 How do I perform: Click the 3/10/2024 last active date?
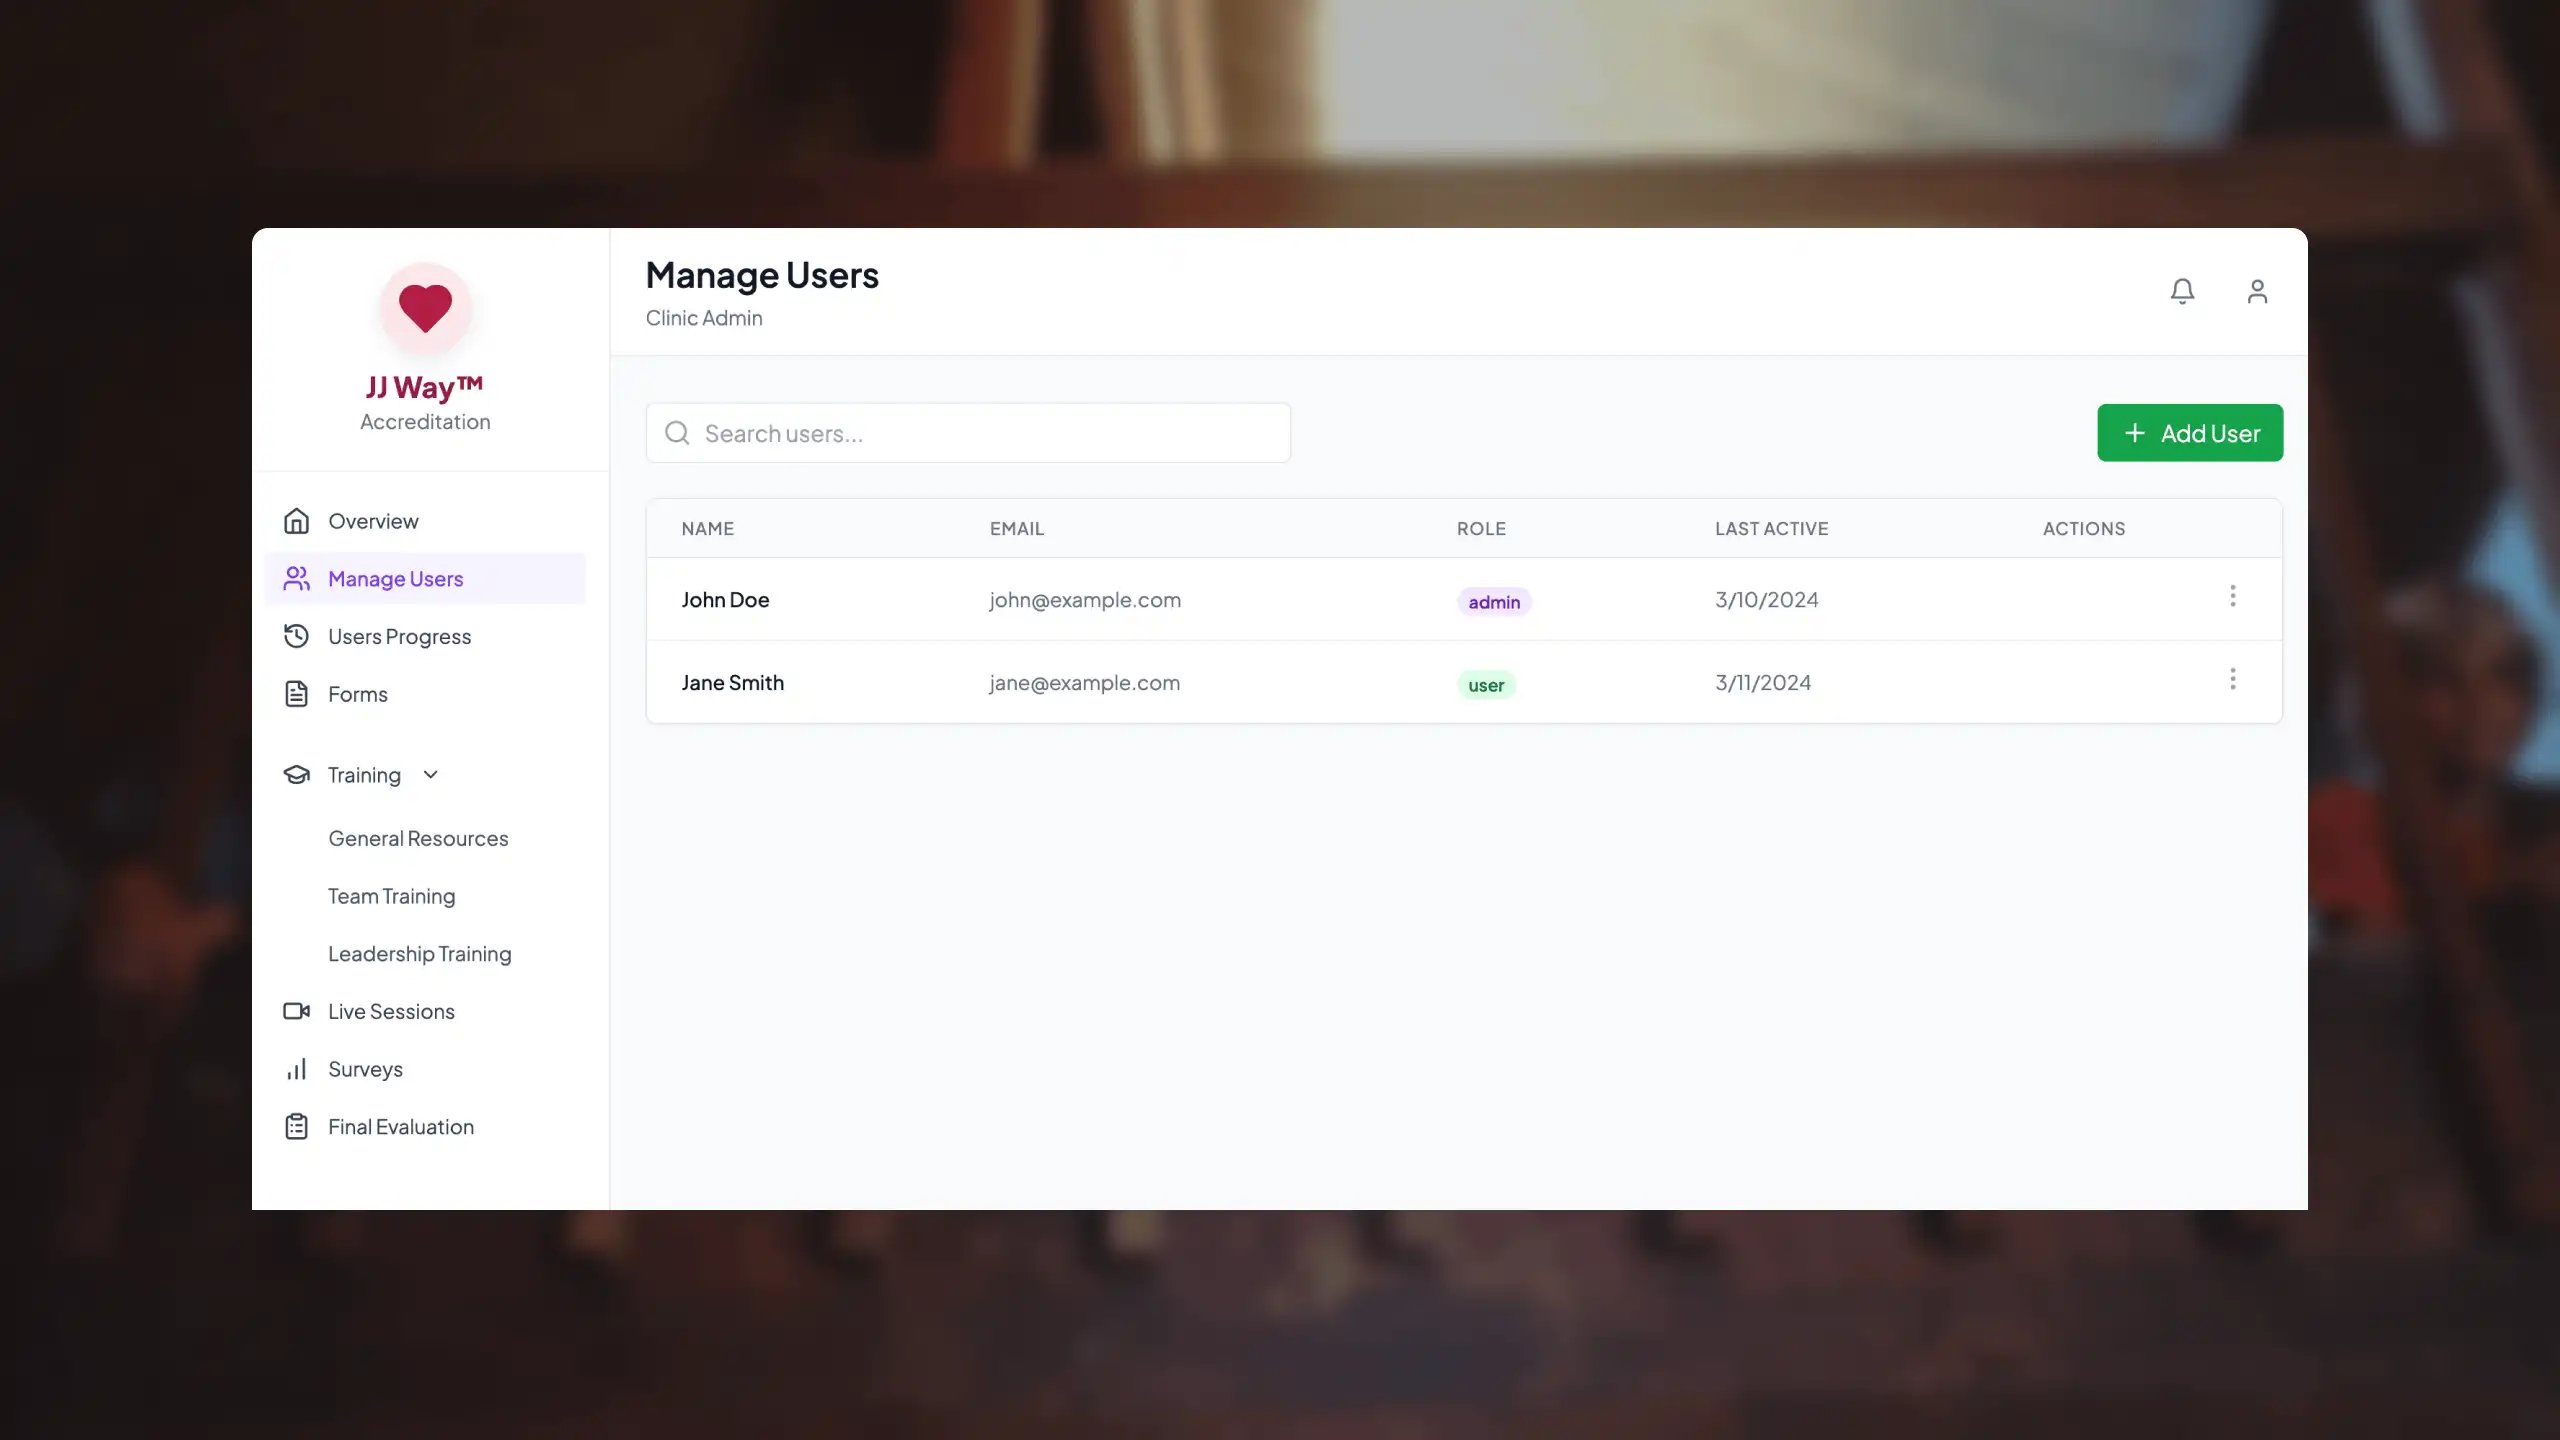pos(1766,600)
